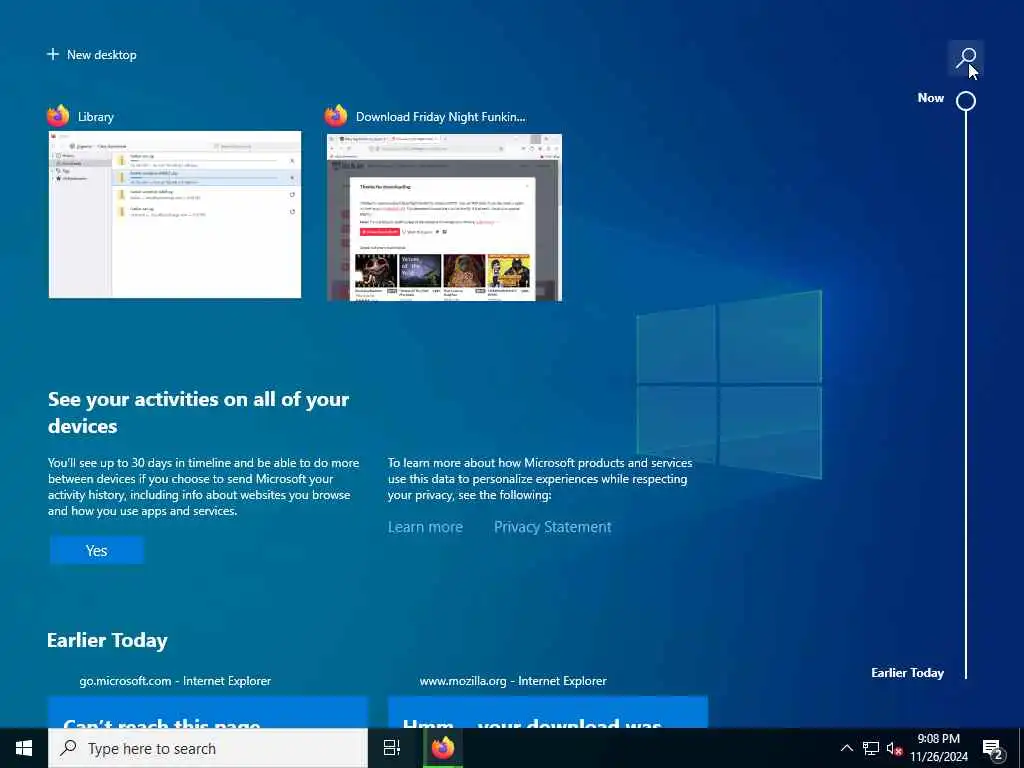Click the Library window title text
The image size is (1024, 768).
click(x=95, y=117)
